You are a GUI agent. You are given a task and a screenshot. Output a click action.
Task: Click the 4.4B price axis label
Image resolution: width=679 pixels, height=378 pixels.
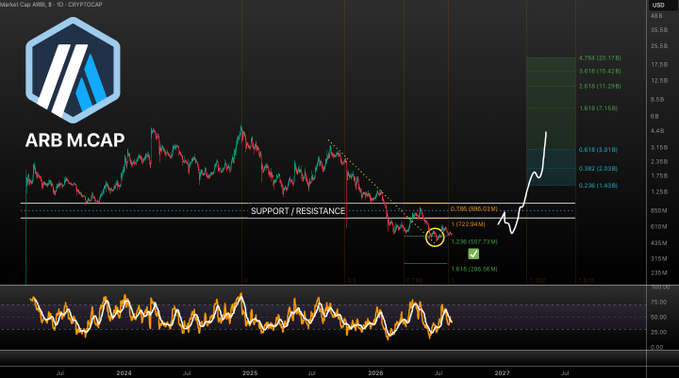click(657, 131)
